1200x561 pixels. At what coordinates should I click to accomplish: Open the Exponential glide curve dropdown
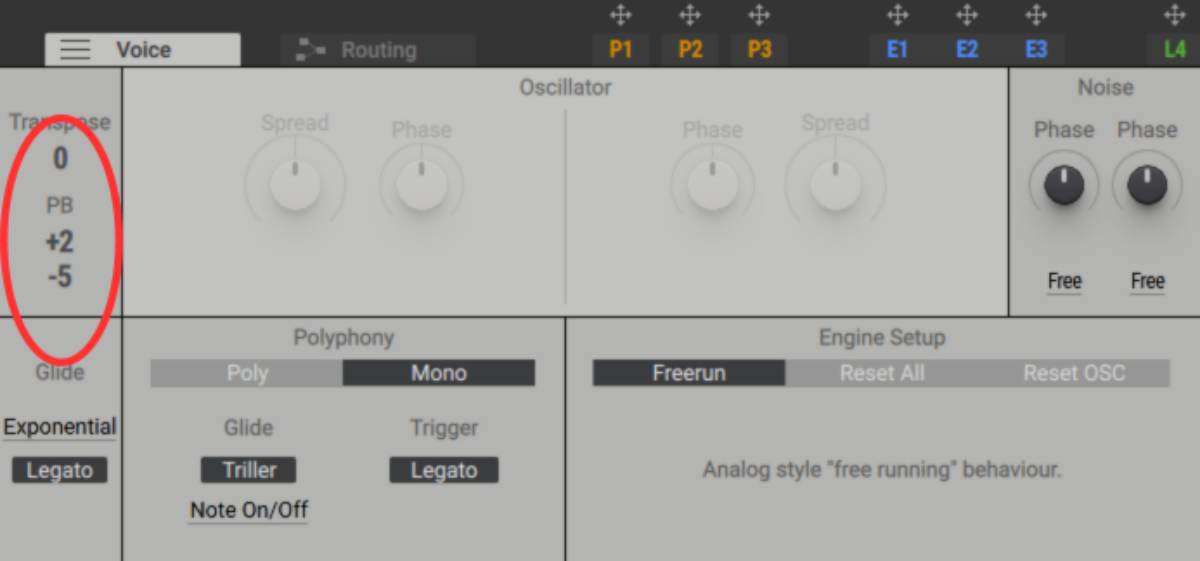[60, 427]
